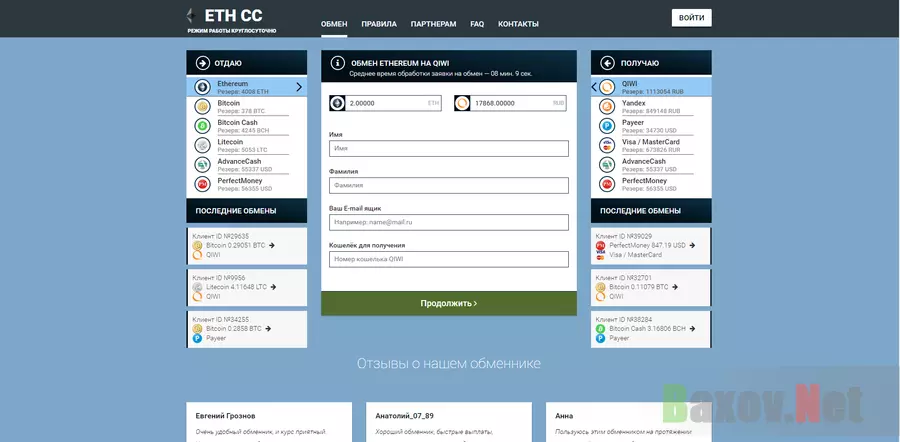Select the Yandex icon in the receive list
The image size is (900, 442).
607,107
